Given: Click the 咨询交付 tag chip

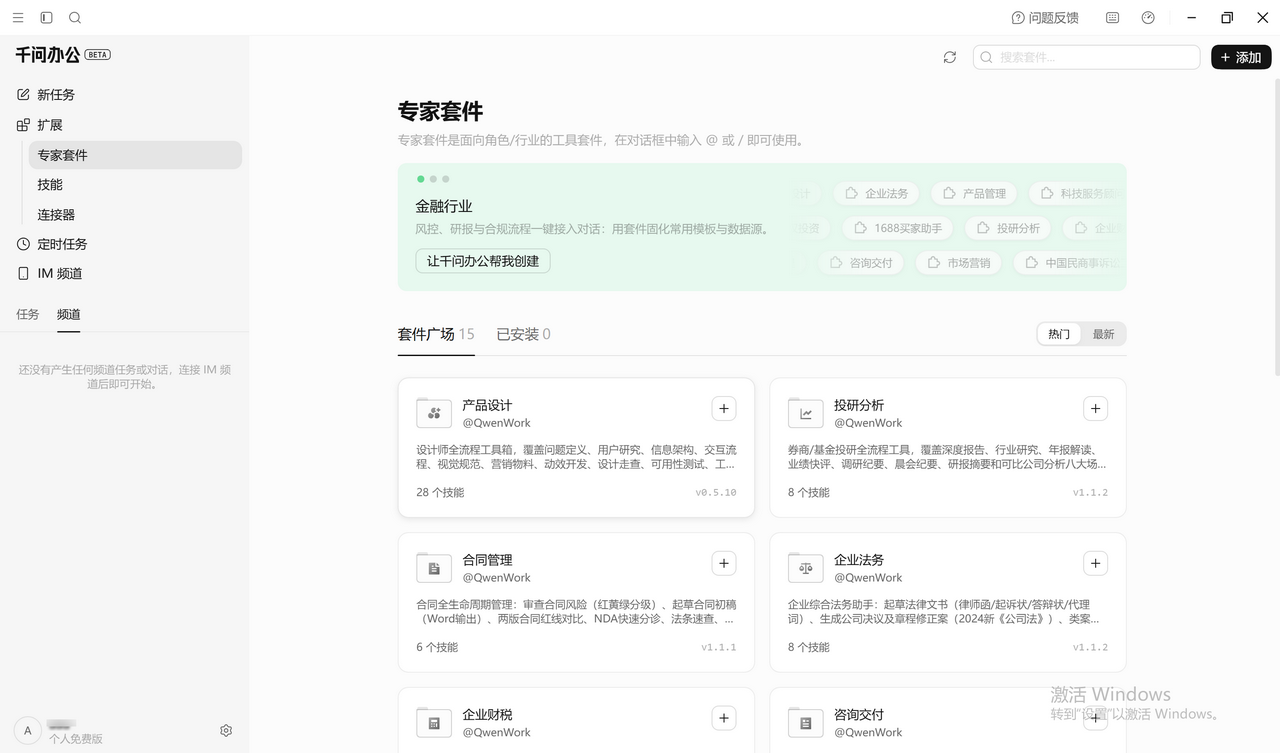Looking at the screenshot, I should (x=861, y=263).
